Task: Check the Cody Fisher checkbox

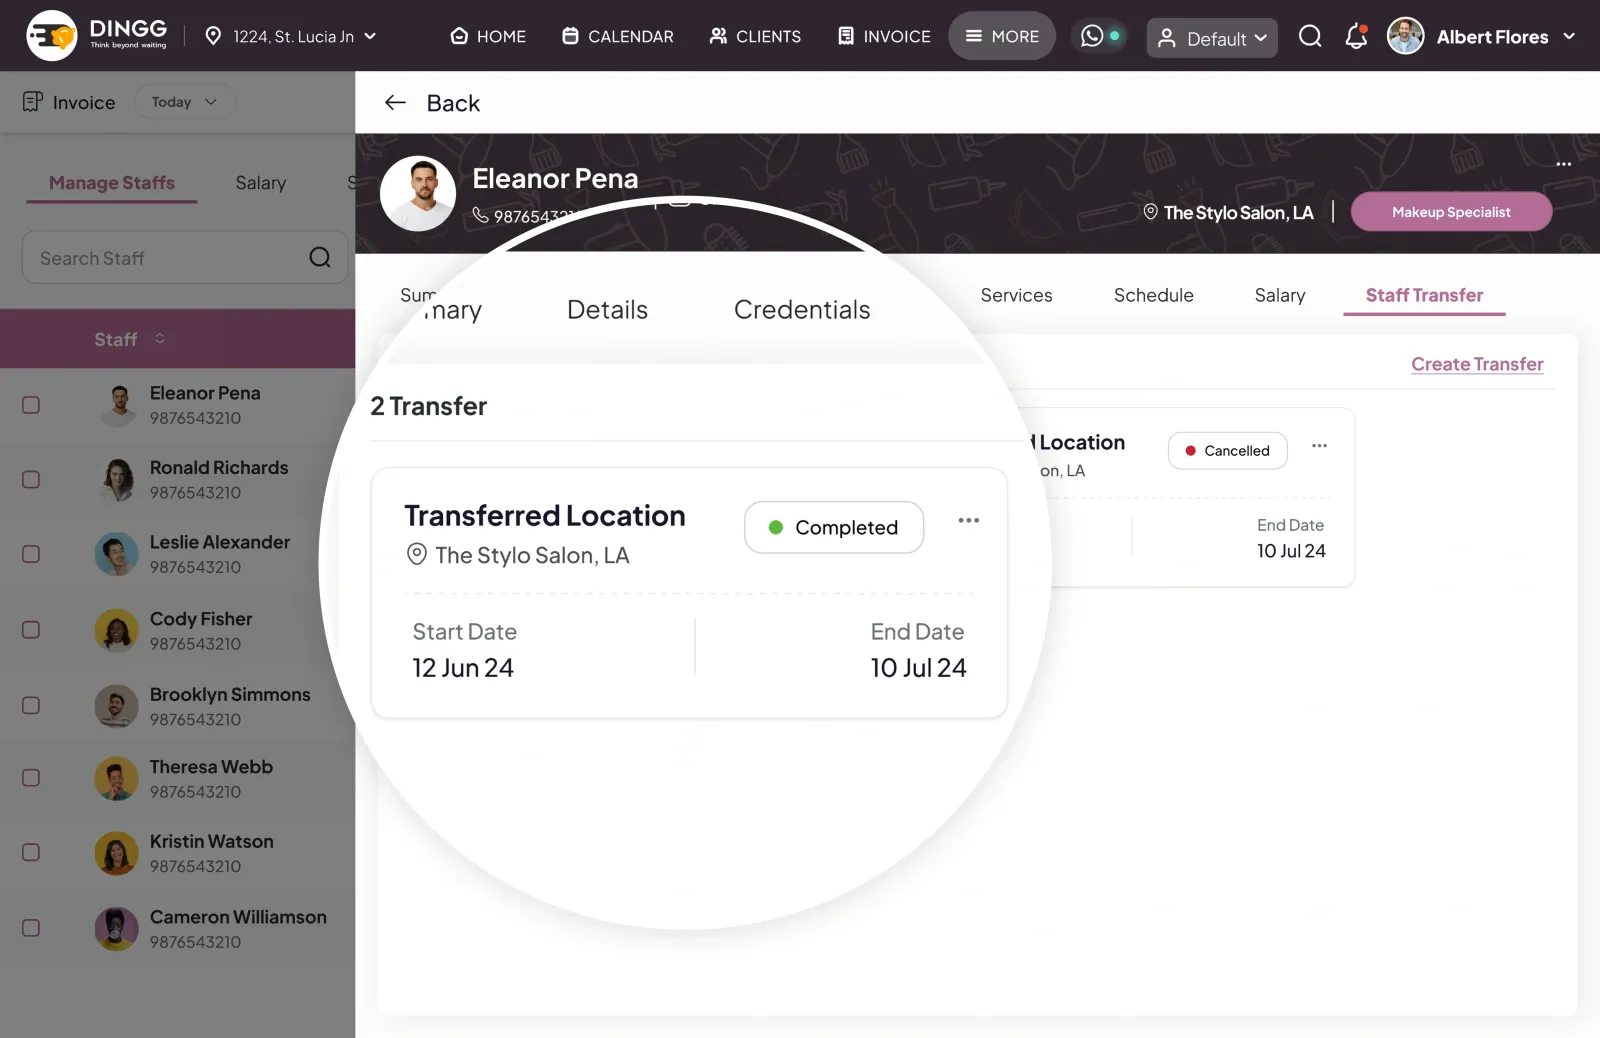Action: (31, 630)
